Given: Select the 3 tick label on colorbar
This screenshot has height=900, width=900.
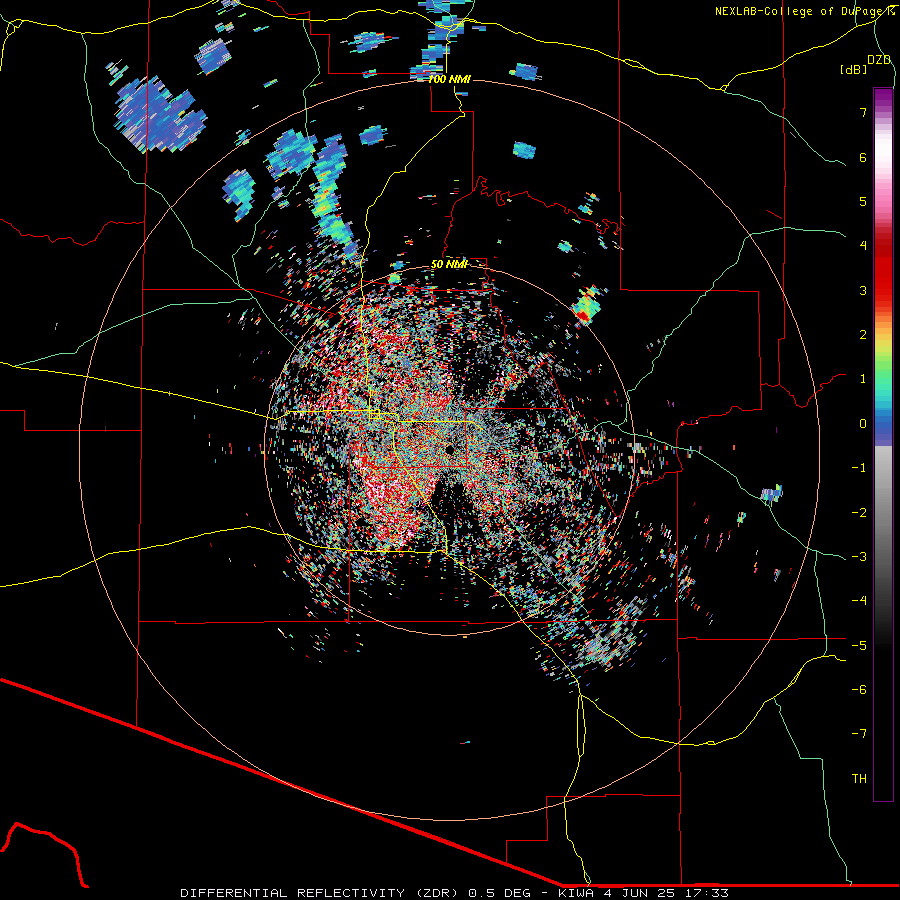Looking at the screenshot, I should (863, 290).
